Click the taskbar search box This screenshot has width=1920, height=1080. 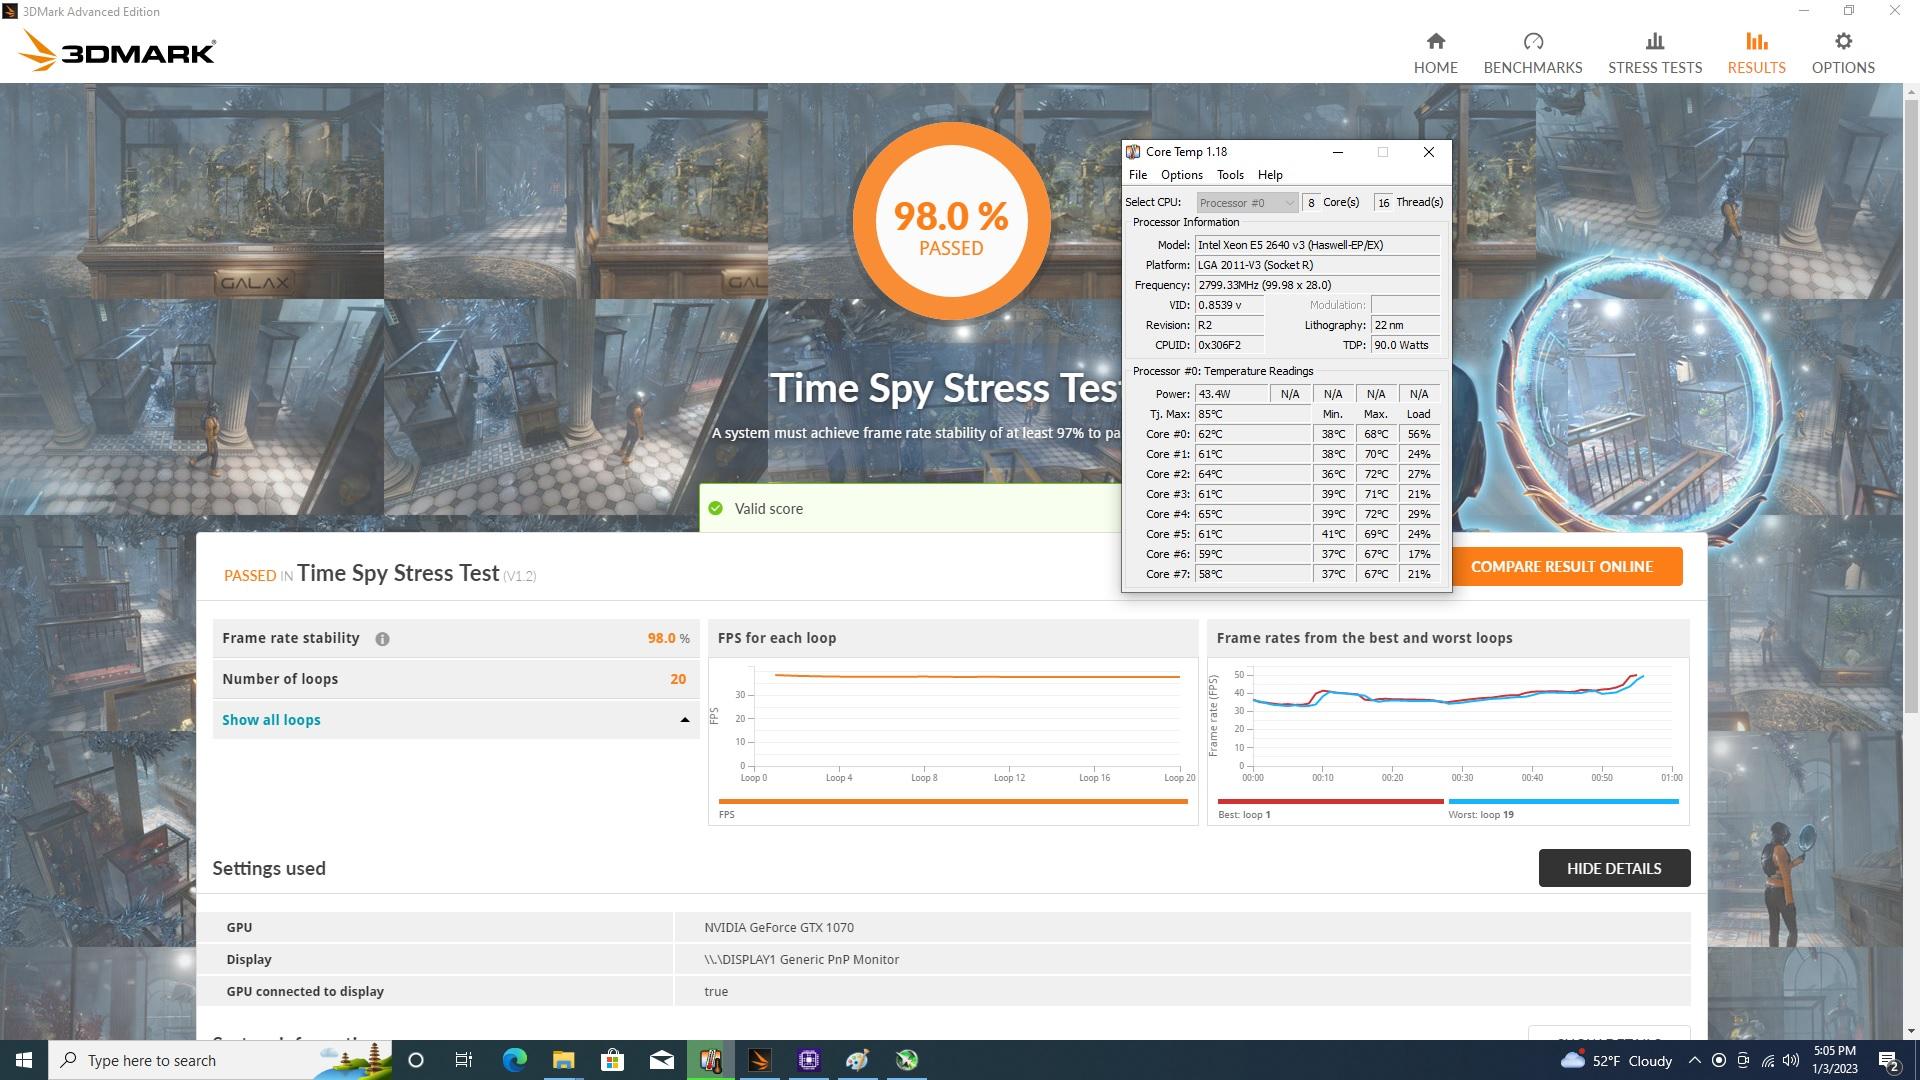[x=220, y=1060]
